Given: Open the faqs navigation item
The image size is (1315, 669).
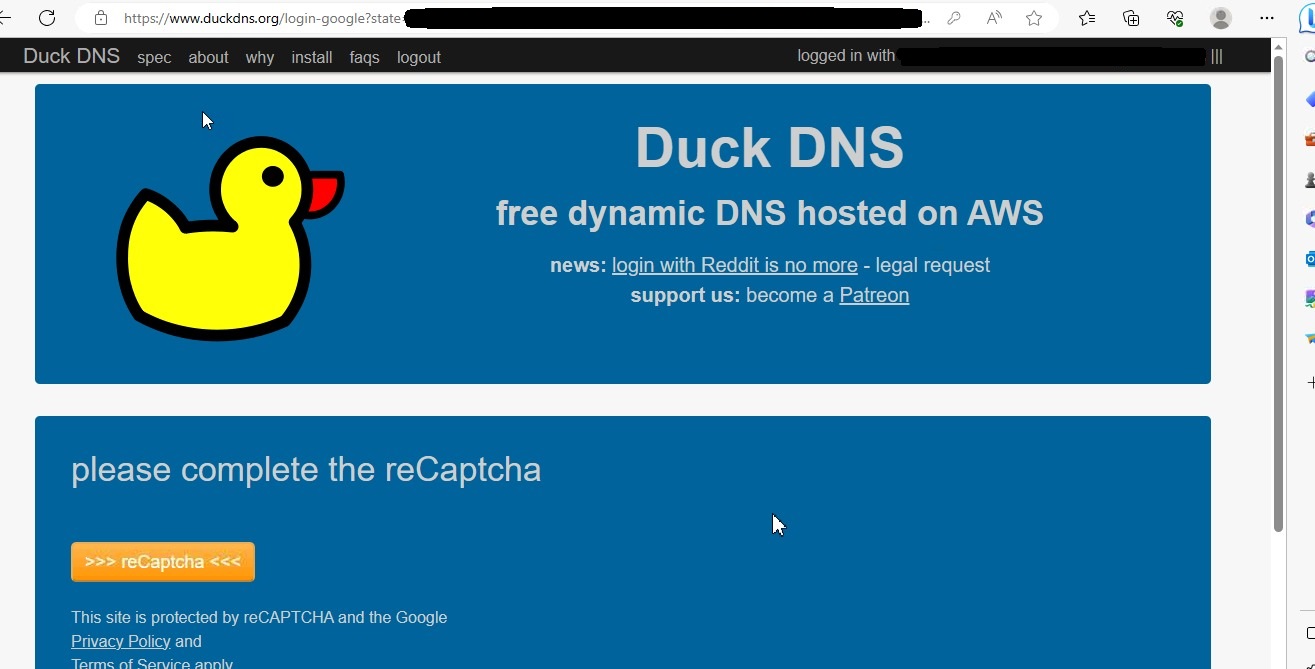Looking at the screenshot, I should 364,57.
